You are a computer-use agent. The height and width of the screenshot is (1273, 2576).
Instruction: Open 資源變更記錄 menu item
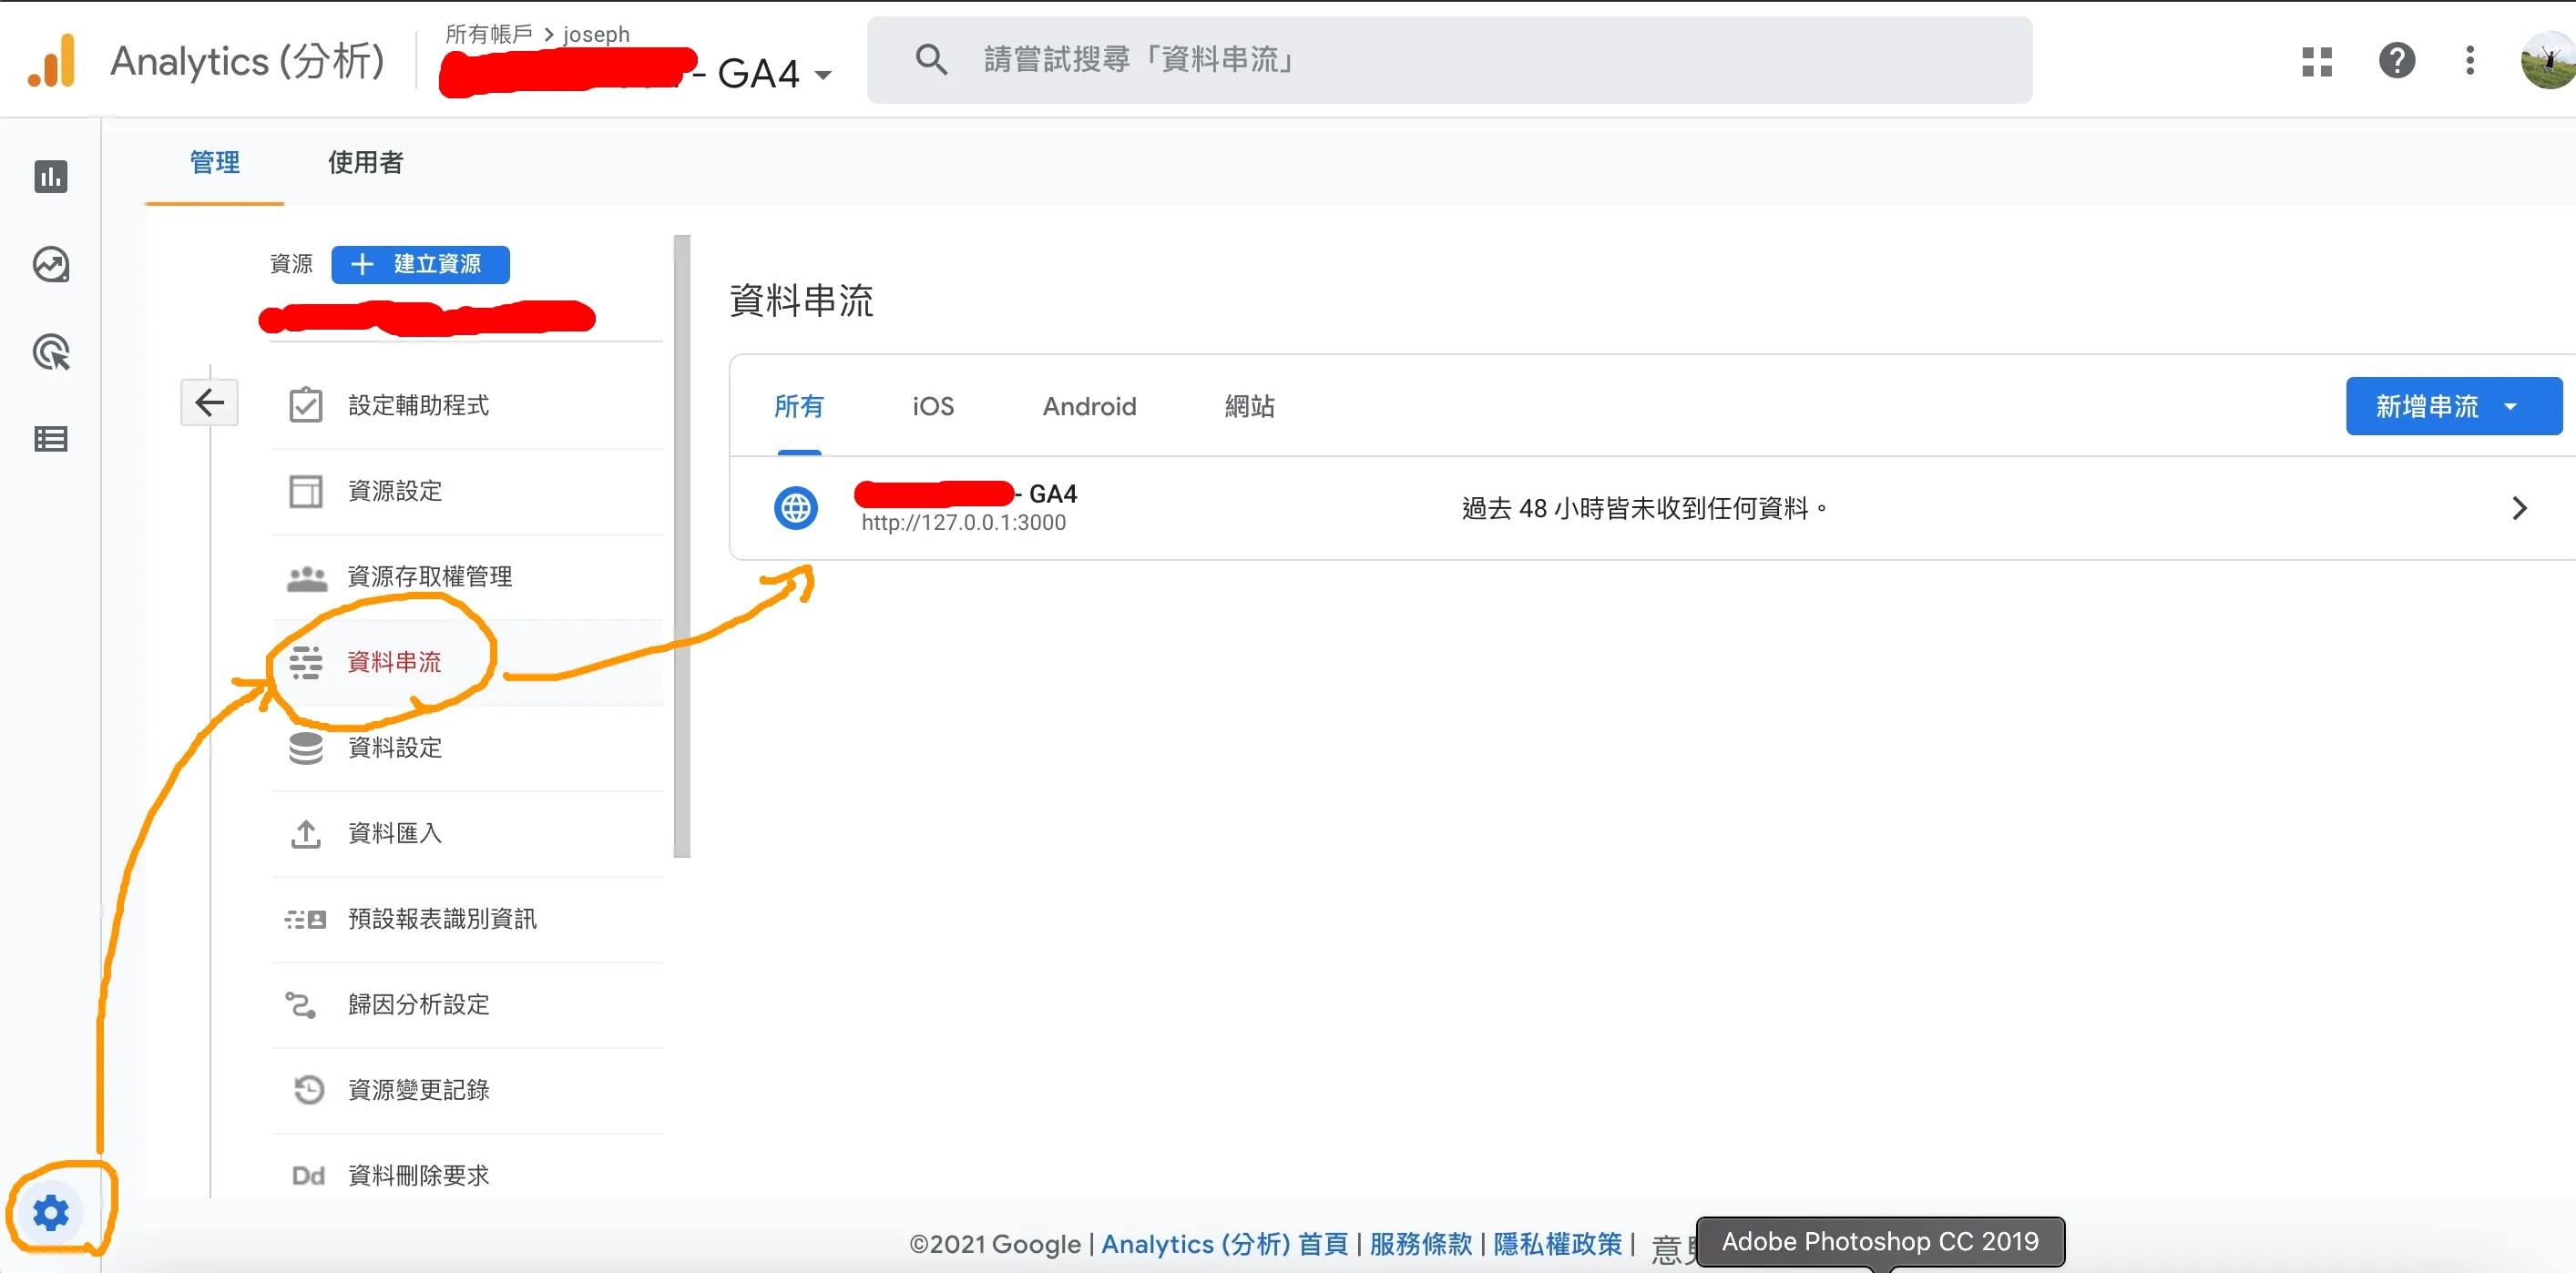tap(468, 1089)
